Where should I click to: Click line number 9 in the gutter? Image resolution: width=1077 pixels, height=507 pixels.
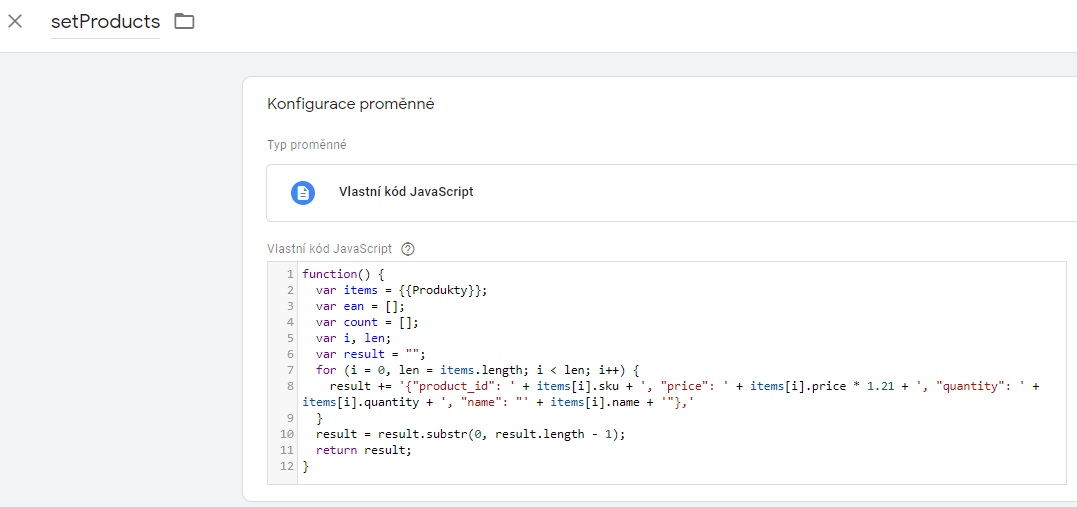pyautogui.click(x=290, y=418)
